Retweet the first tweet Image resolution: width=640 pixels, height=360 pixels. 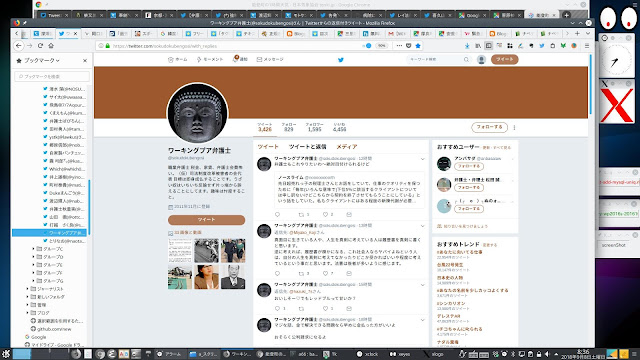302,214
